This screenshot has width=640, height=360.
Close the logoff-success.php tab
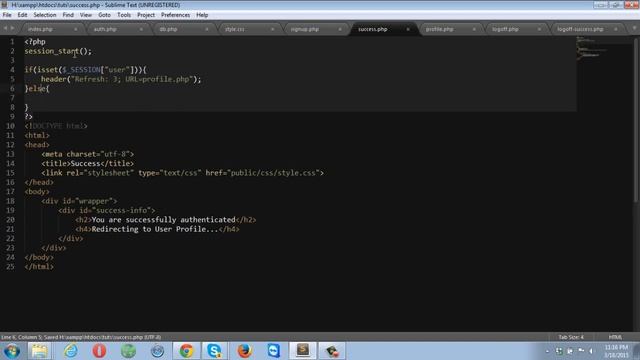coord(616,29)
